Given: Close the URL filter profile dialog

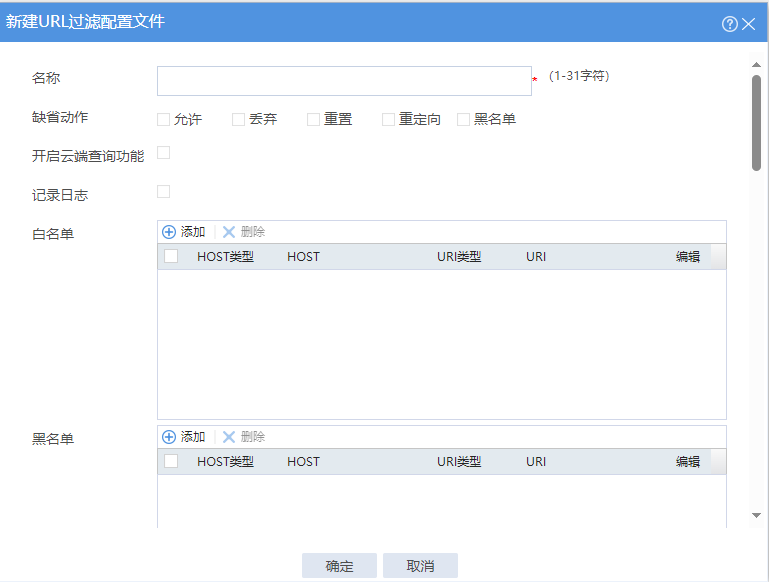Looking at the screenshot, I should 748,24.
